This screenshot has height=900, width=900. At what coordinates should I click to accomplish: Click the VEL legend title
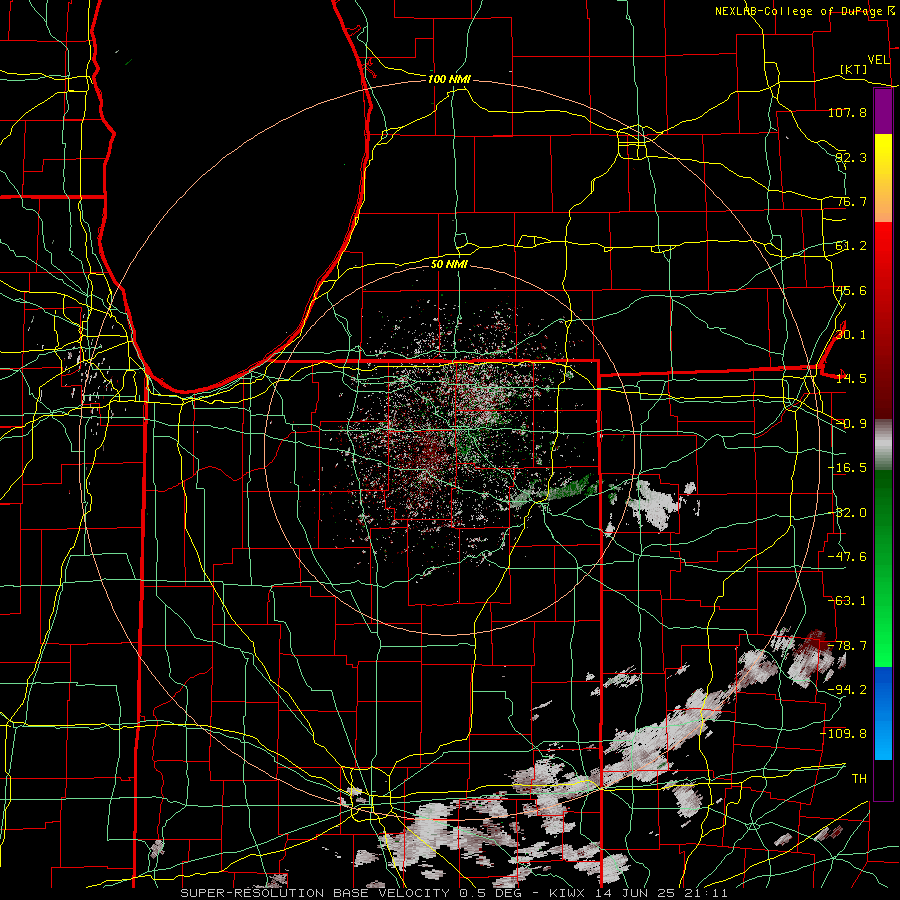(x=878, y=60)
